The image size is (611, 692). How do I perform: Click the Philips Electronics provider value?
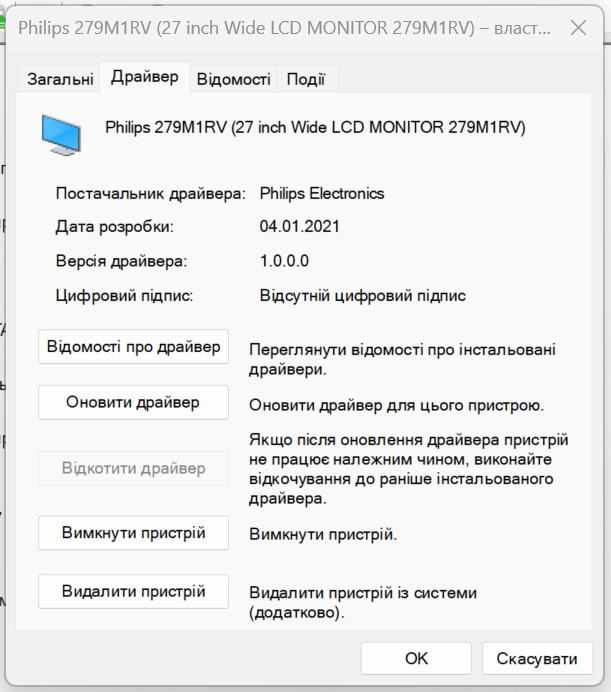coord(321,193)
